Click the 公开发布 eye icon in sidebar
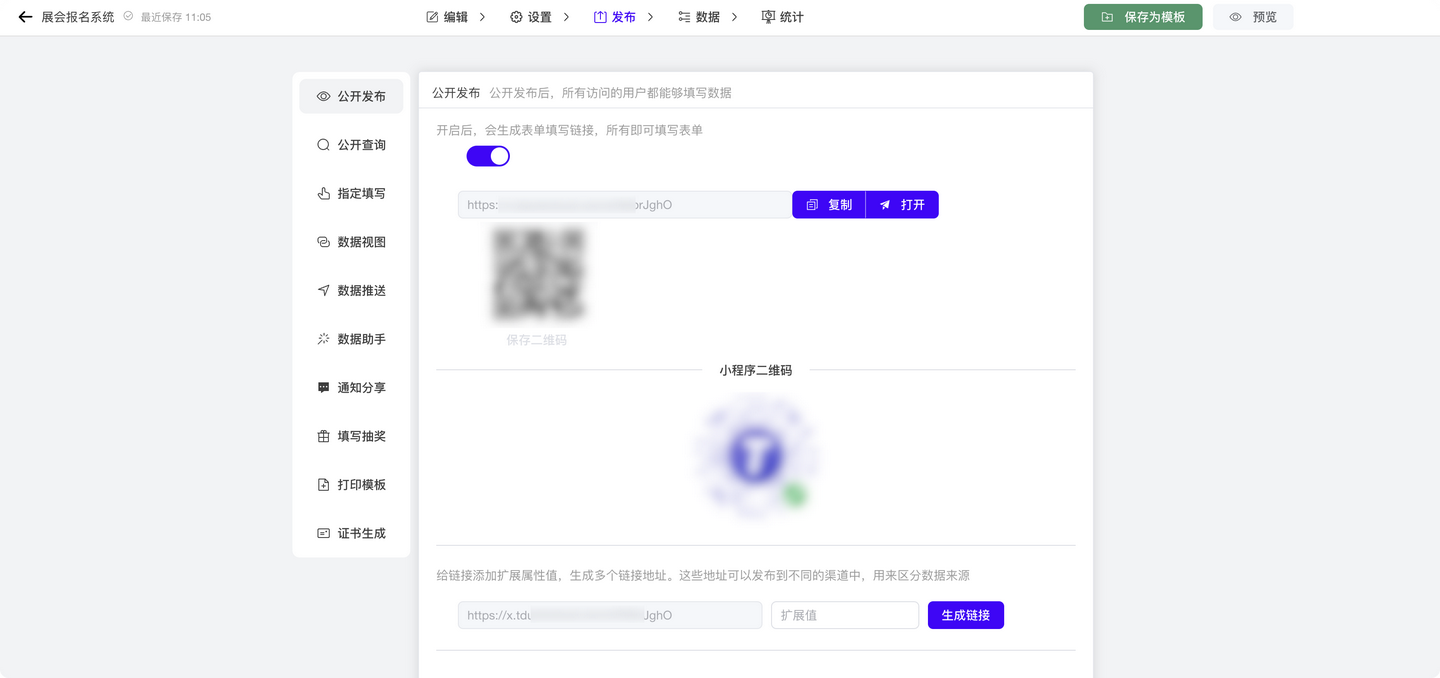Viewport: 1440px width, 678px height. (323, 97)
